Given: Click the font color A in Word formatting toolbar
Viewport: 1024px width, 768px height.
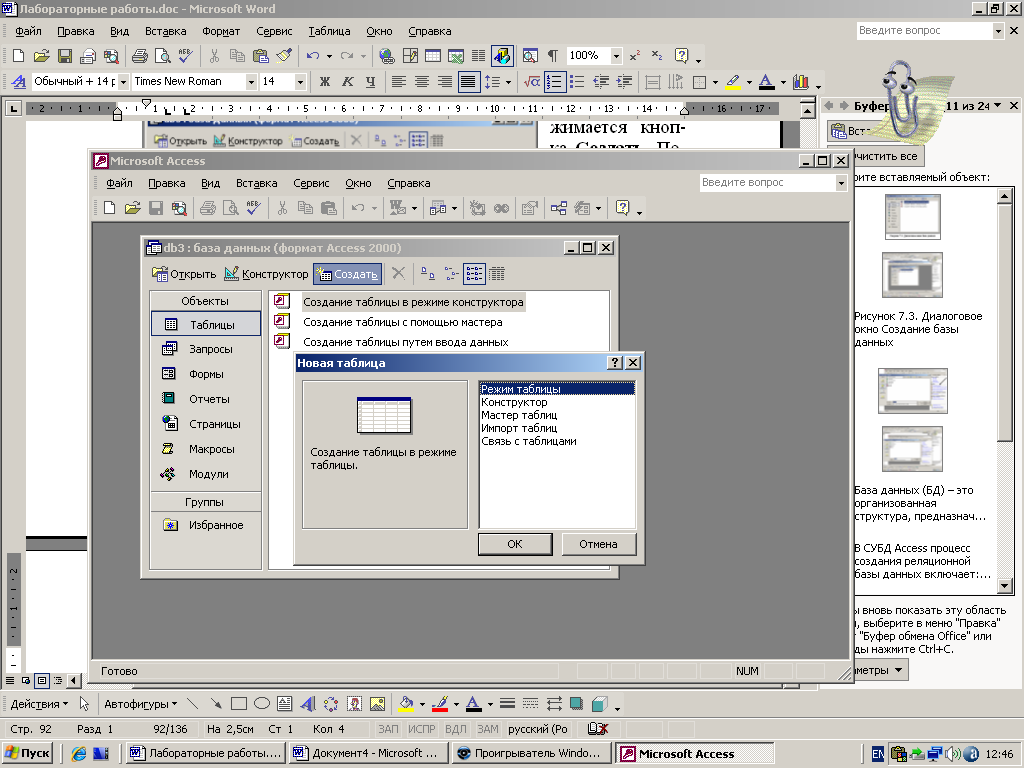Looking at the screenshot, I should coord(767,82).
